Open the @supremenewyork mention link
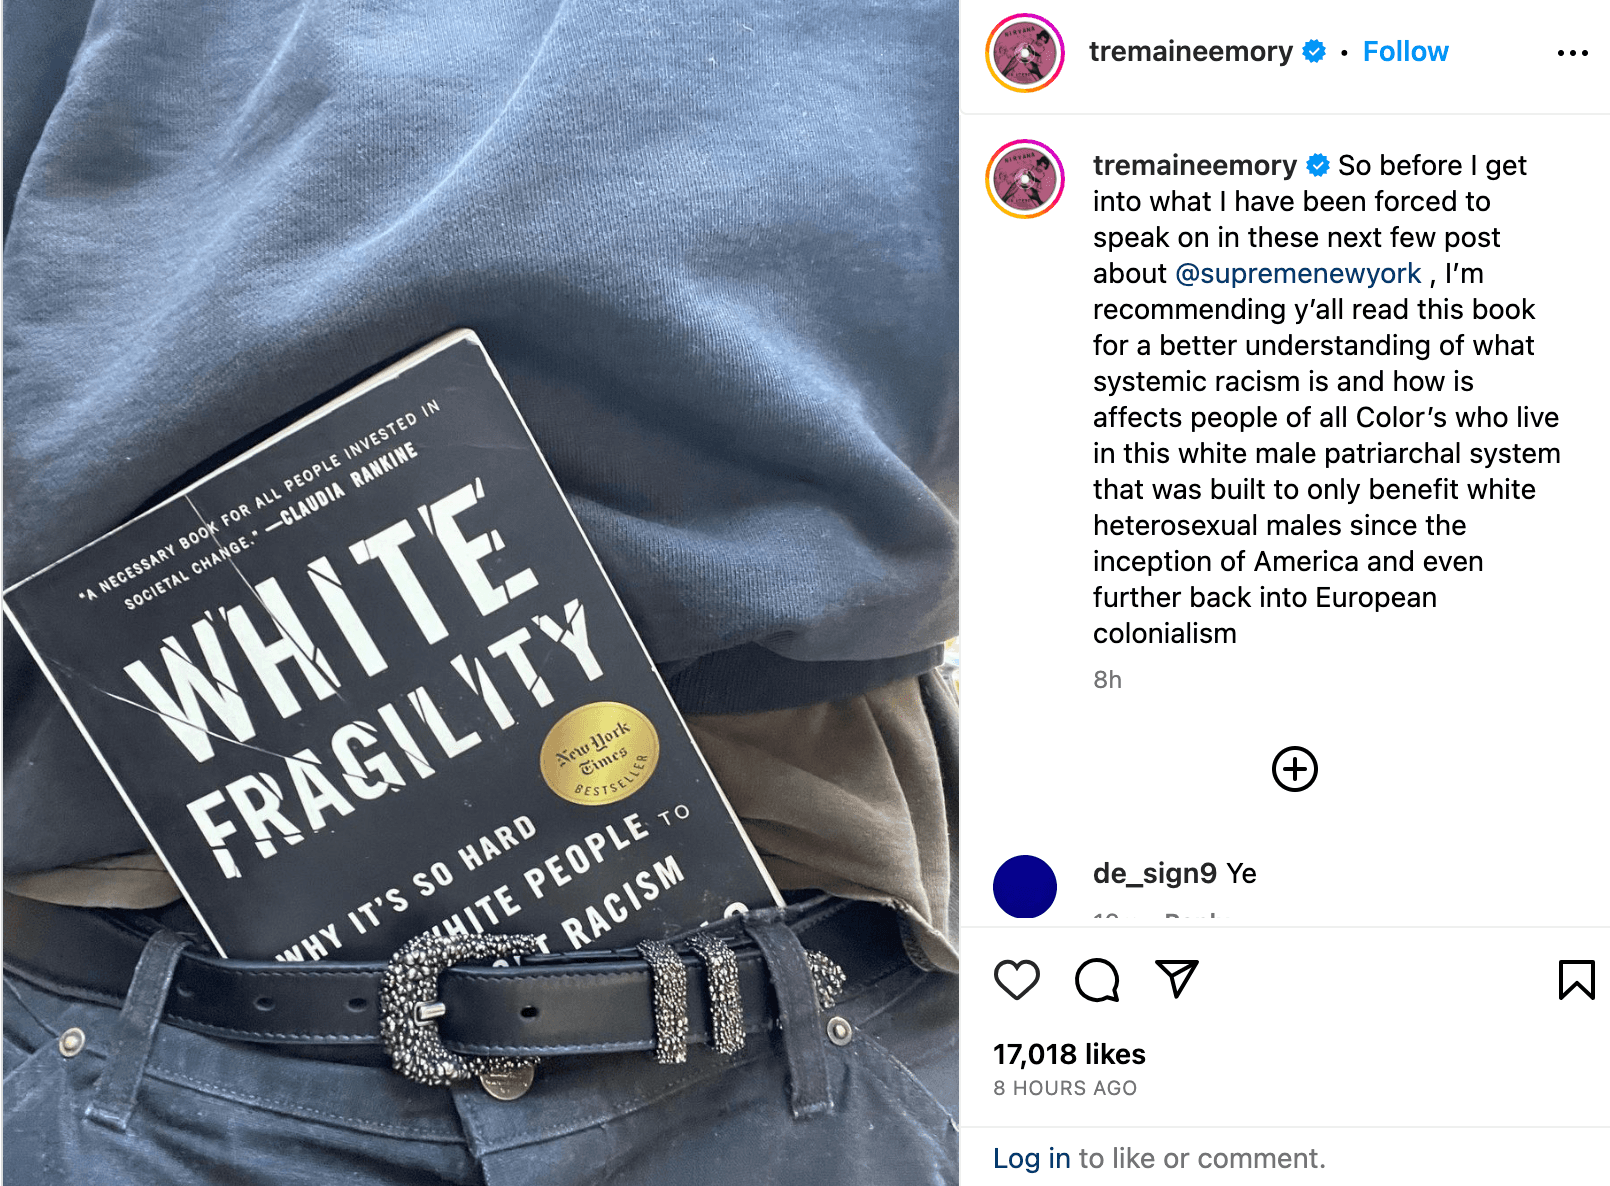Screen dimensions: 1610x1186 pyautogui.click(x=1298, y=273)
